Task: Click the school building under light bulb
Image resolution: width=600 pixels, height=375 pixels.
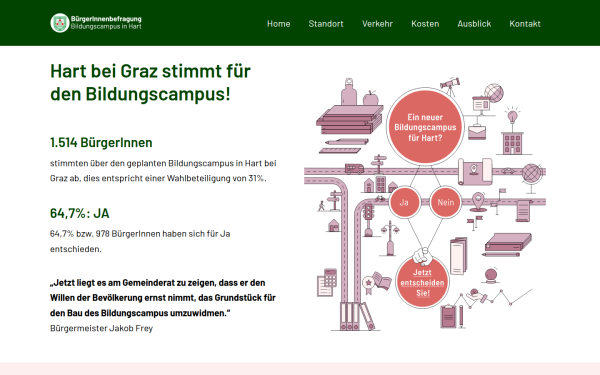Action: (512, 143)
